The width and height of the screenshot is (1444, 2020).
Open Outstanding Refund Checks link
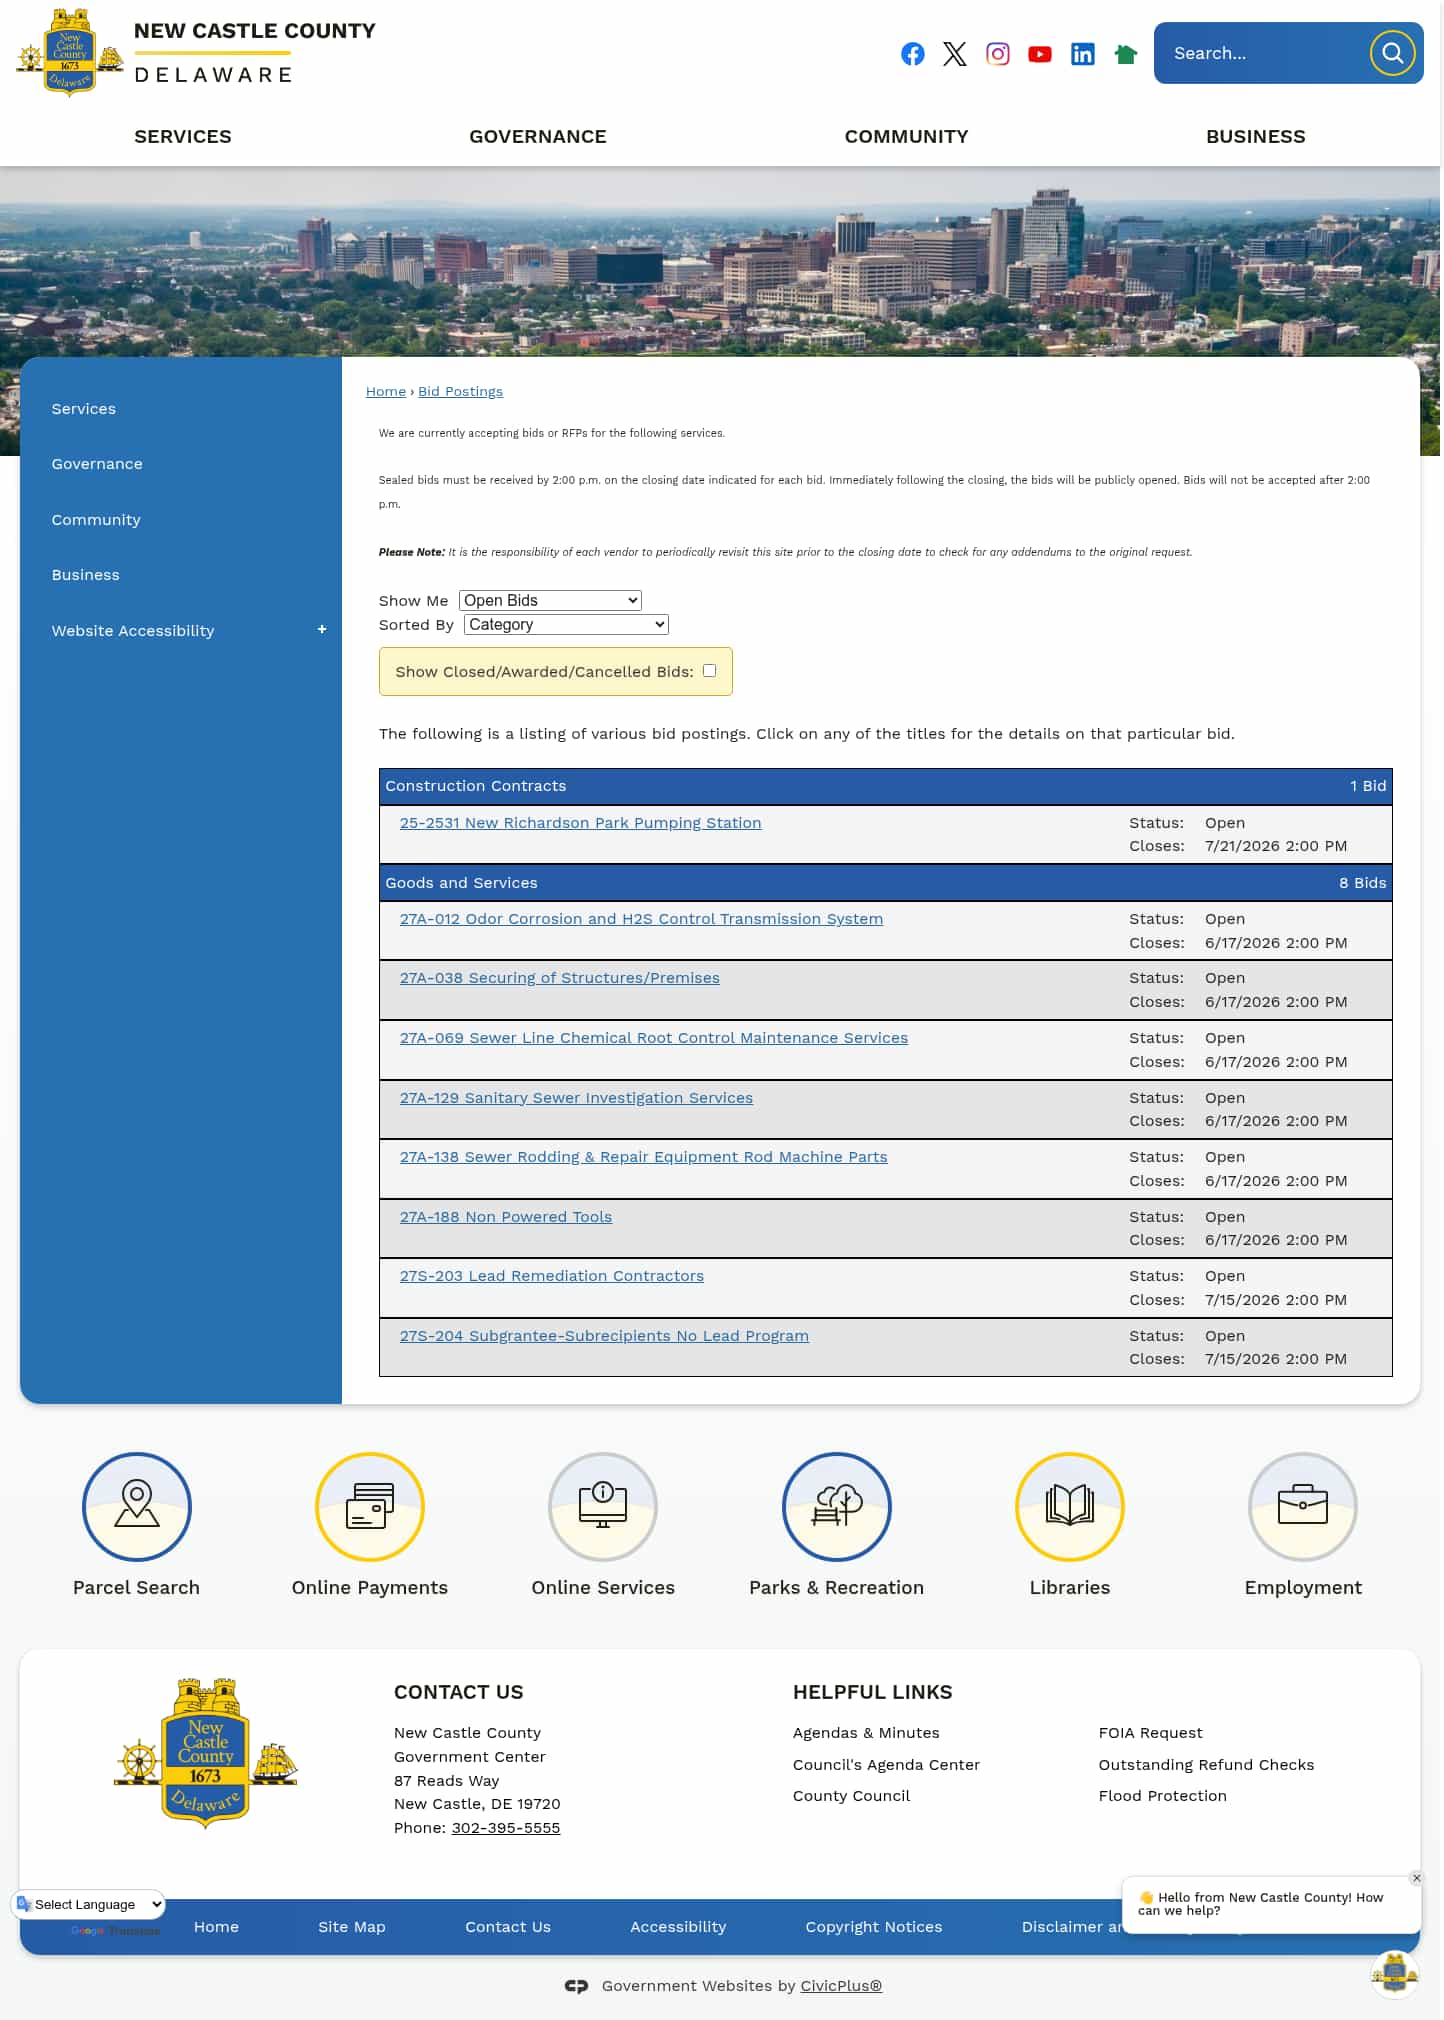pyautogui.click(x=1206, y=1765)
